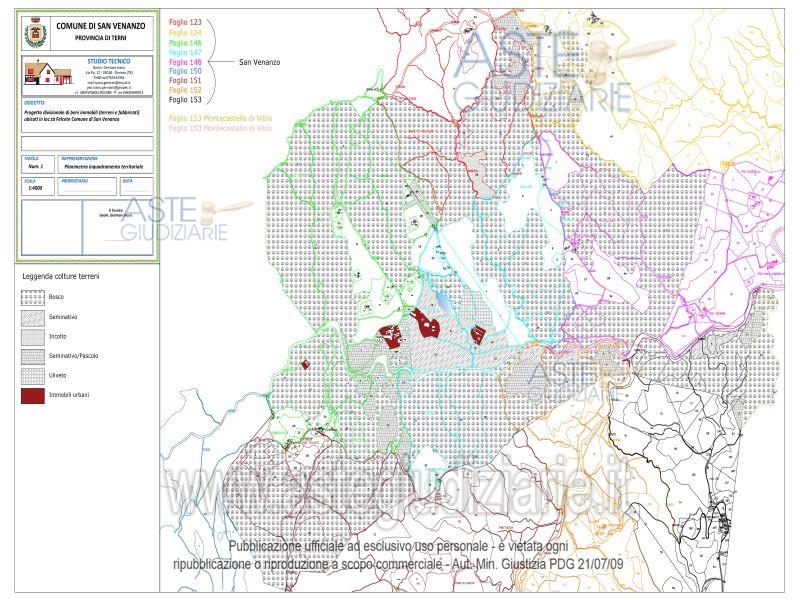Select the Bosco dotted pattern legend swatch
Screen dimensions: 800x600
33,297
